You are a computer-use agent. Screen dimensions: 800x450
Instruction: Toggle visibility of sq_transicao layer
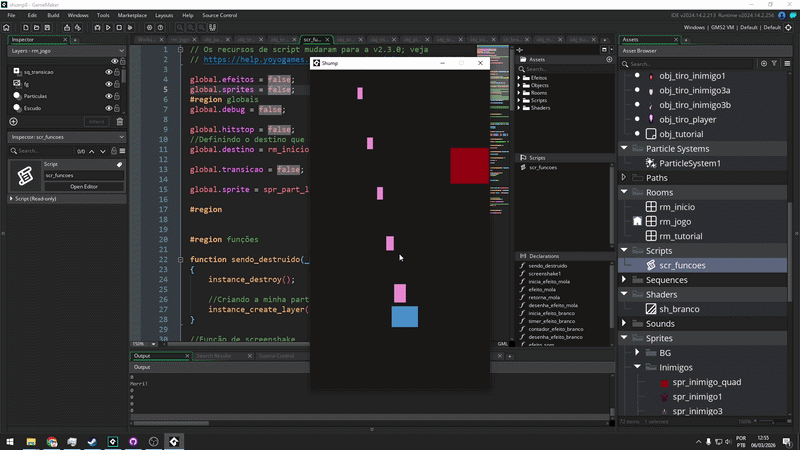[x=108, y=72]
